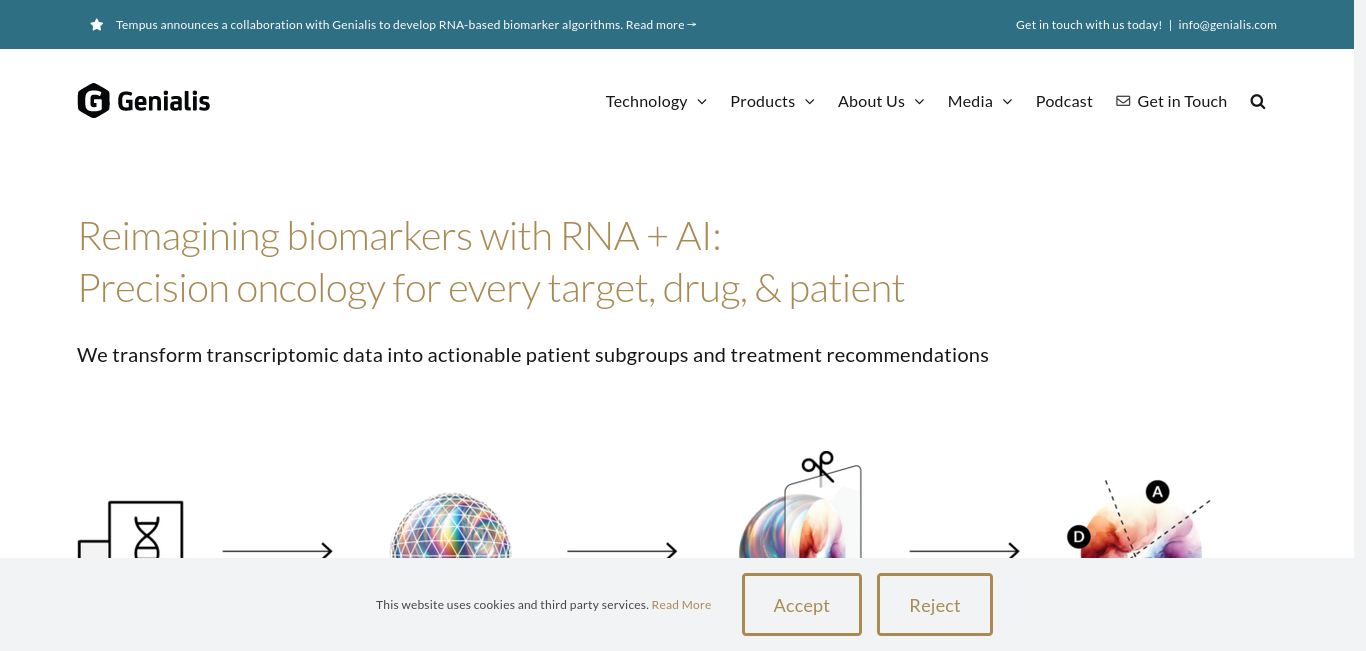Screen dimensions: 1366x651
Task: Click the star icon in announcement bar
Action: (97, 25)
